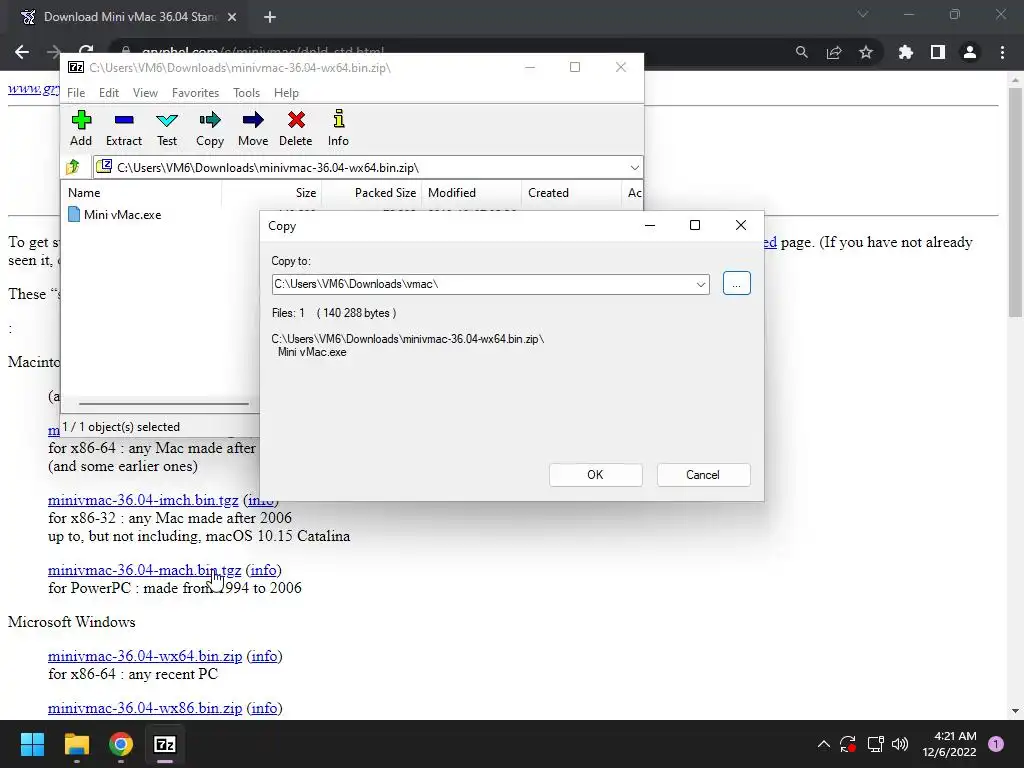Click the search magnifier icon in Chrome's address bar
This screenshot has width=1024, height=768.
coord(802,52)
